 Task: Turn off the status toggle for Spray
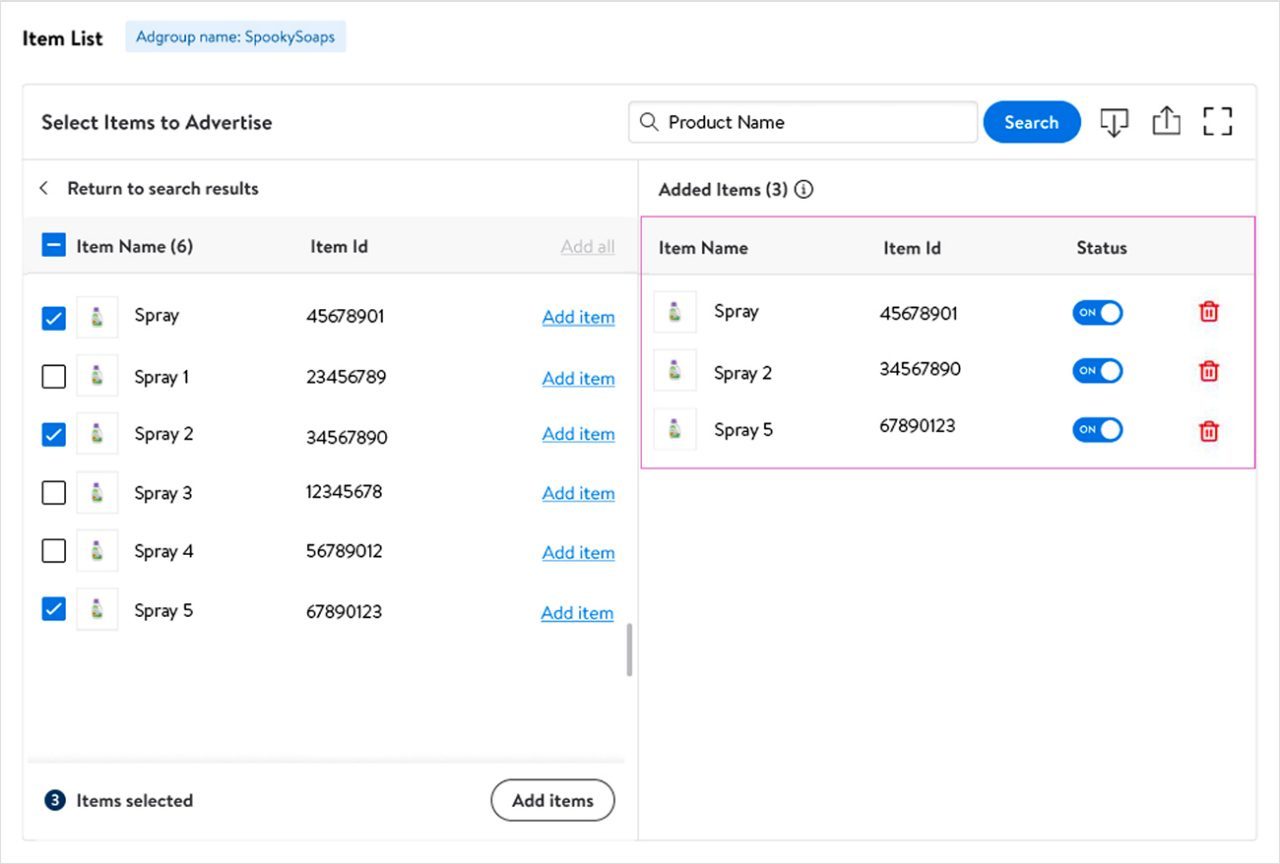click(1097, 312)
